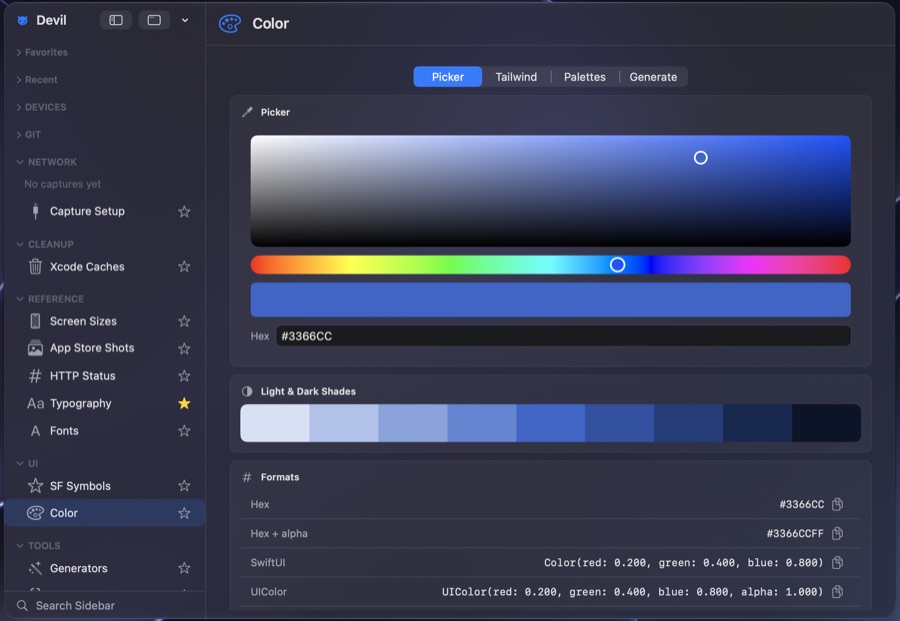Toggle the sidebar layout icon
900x621 pixels.
(x=116, y=20)
